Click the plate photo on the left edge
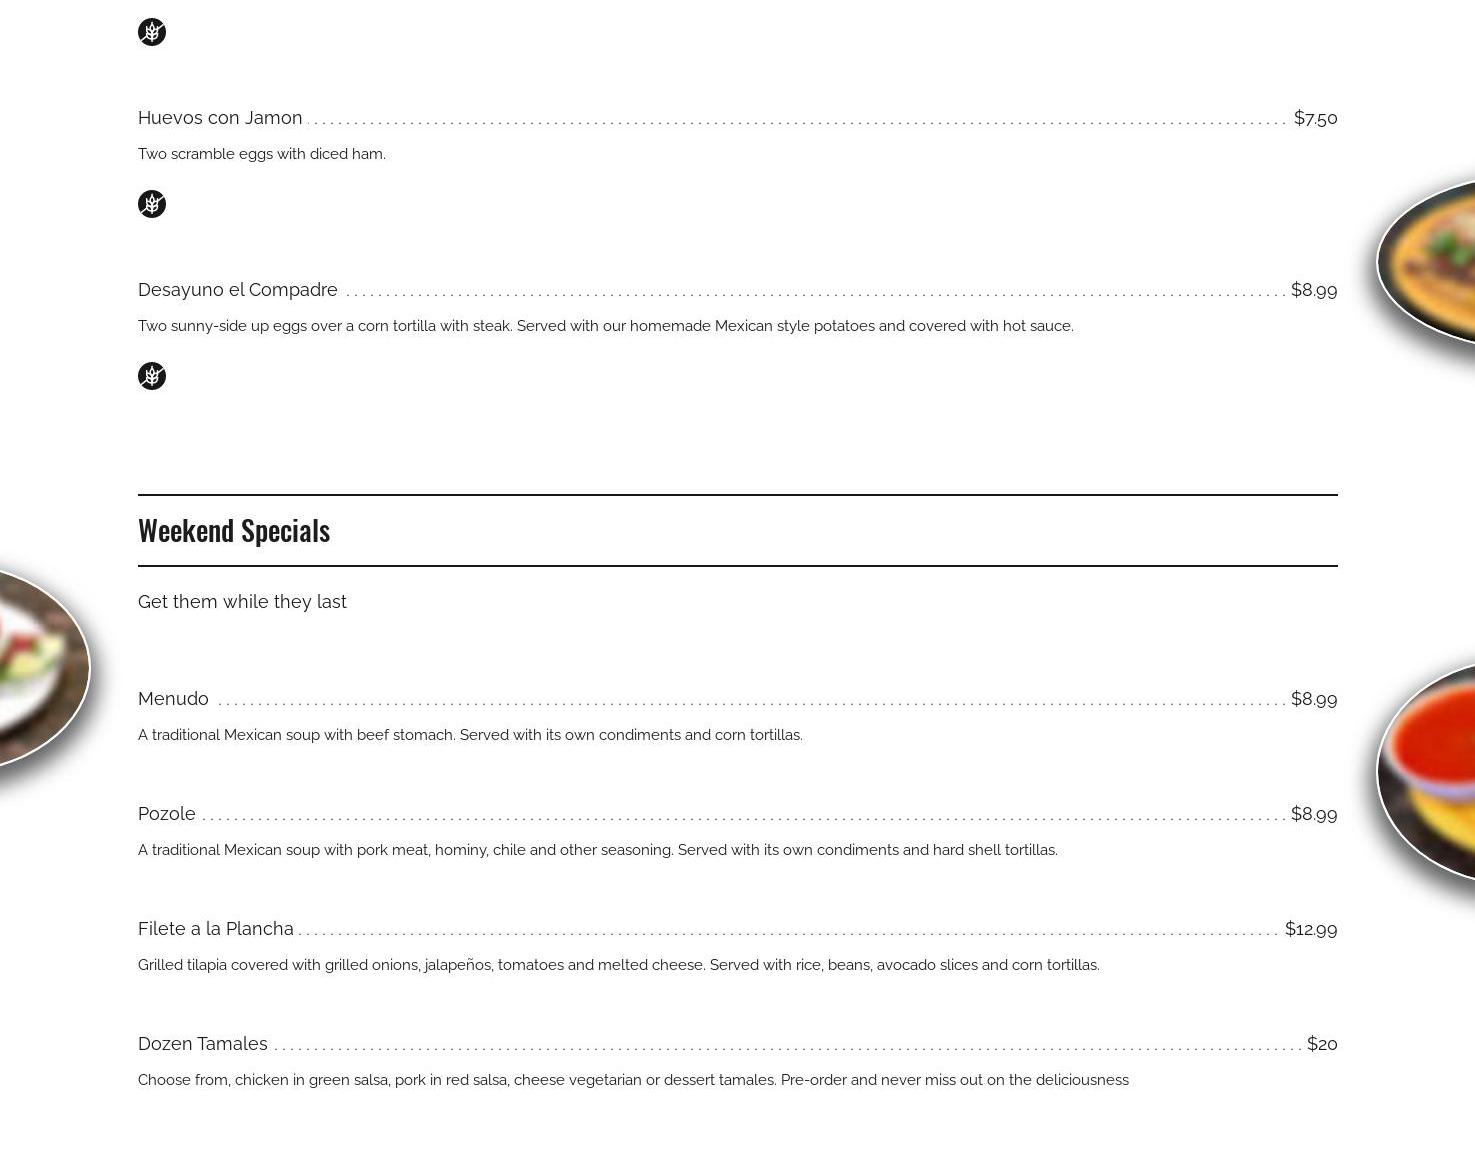This screenshot has width=1475, height=1170. point(40,668)
